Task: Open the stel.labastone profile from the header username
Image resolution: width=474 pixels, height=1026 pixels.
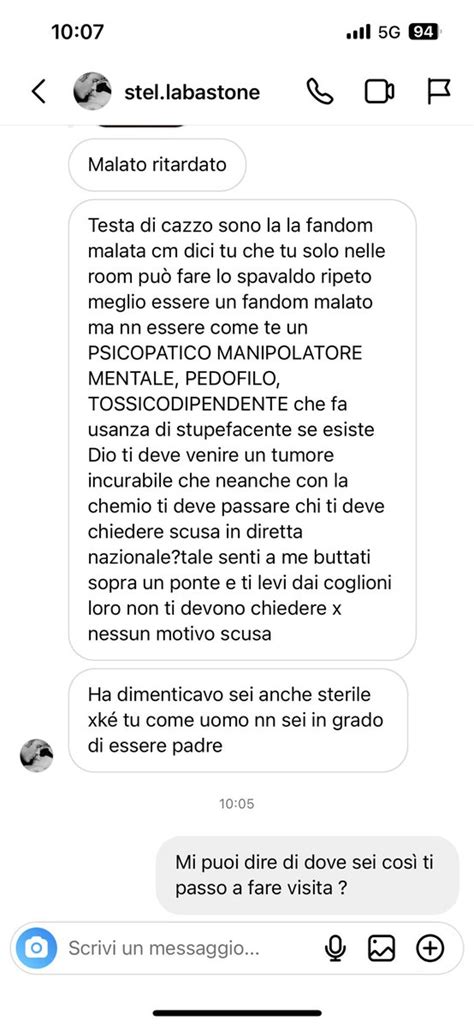Action: pyautogui.click(x=192, y=92)
